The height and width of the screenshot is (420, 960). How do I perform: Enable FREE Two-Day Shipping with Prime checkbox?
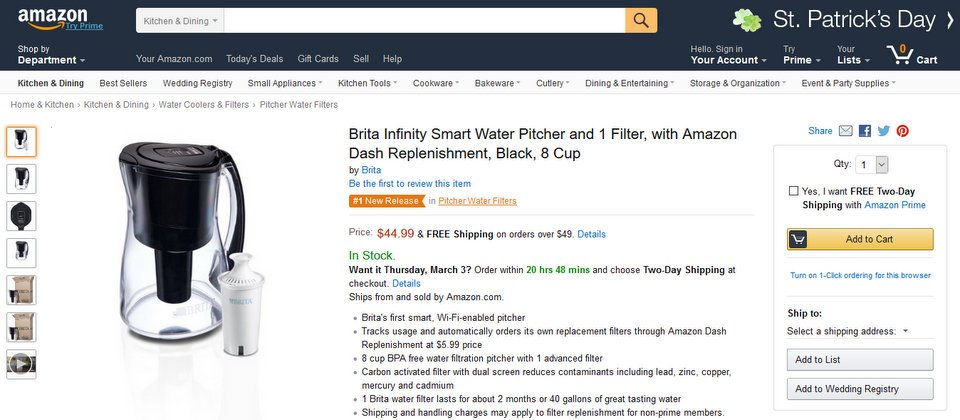pos(793,191)
